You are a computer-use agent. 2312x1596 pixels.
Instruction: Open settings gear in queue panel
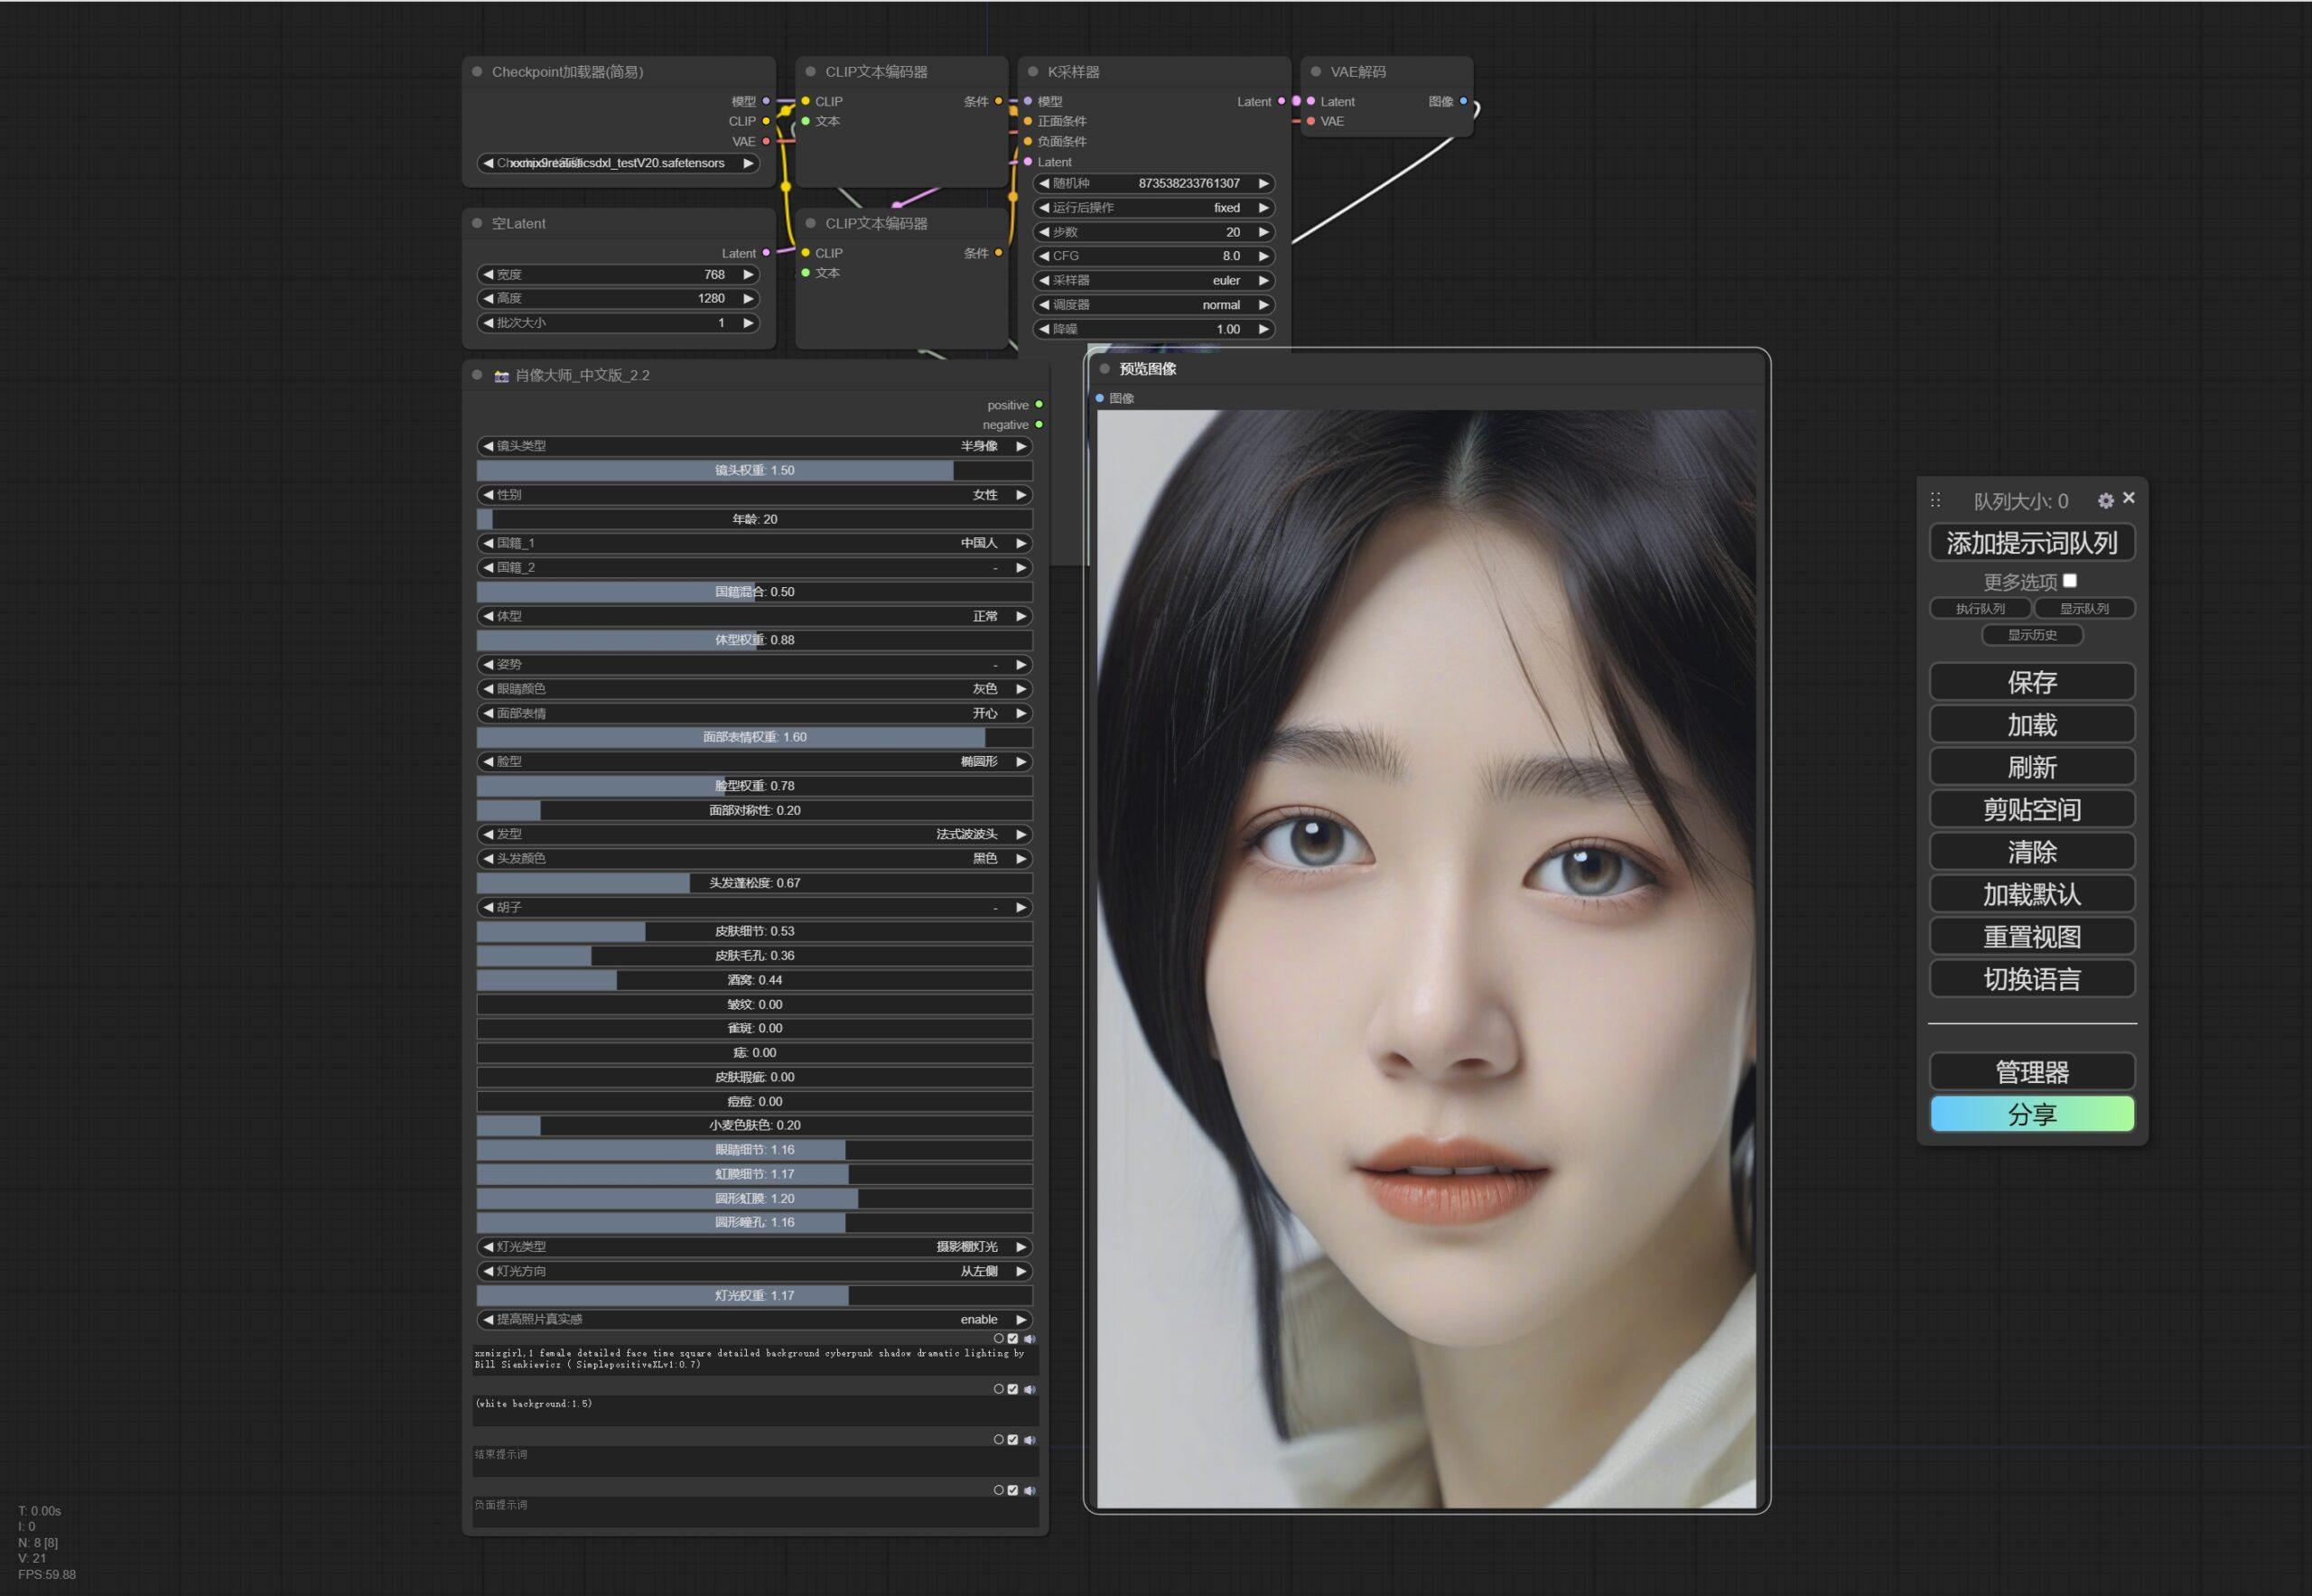(2106, 500)
